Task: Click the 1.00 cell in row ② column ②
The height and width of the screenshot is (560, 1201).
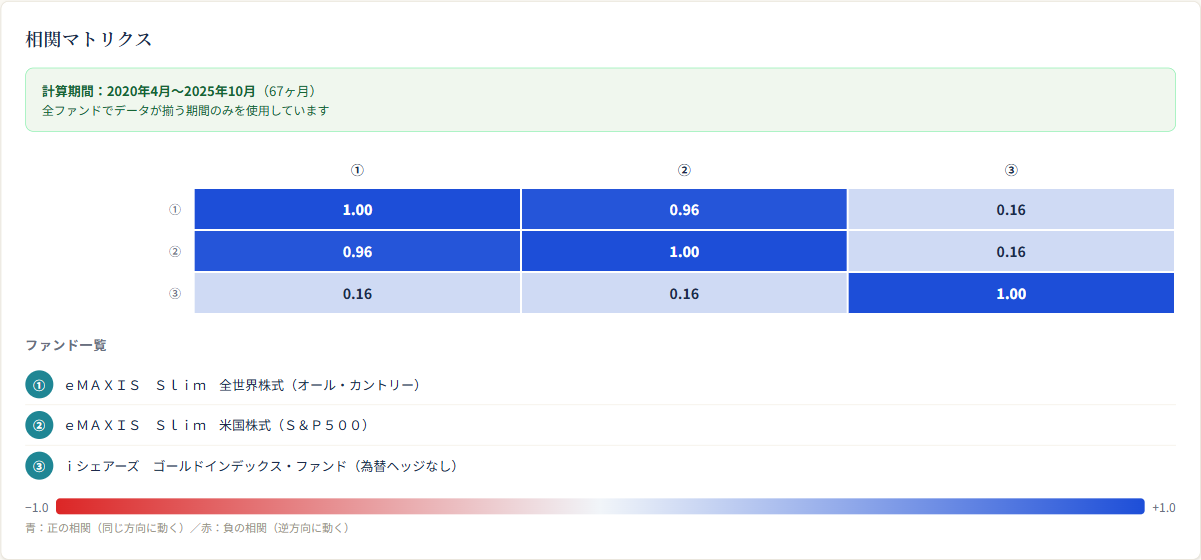Action: pos(684,251)
